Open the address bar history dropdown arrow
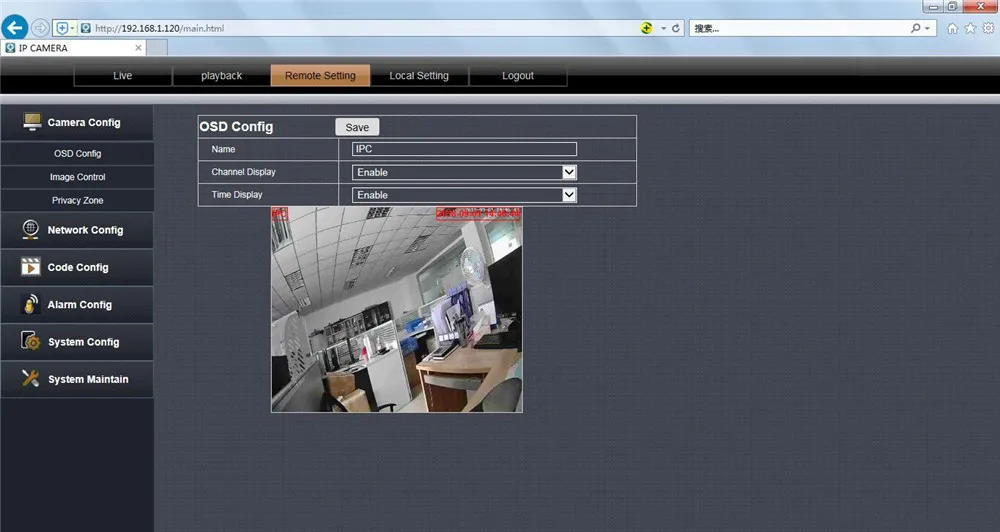 tap(663, 28)
